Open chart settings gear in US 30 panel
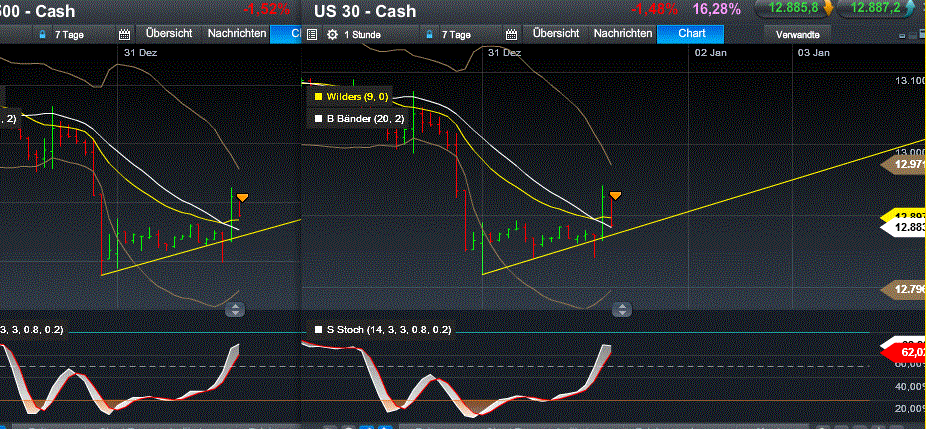Image resolution: width=926 pixels, height=429 pixels. (x=332, y=34)
